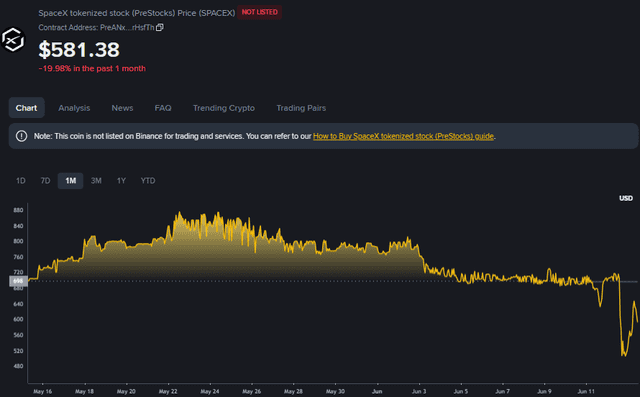Screen dimensions: 640x397
Task: Click the 600 value on y-axis
Action: click(x=18, y=319)
